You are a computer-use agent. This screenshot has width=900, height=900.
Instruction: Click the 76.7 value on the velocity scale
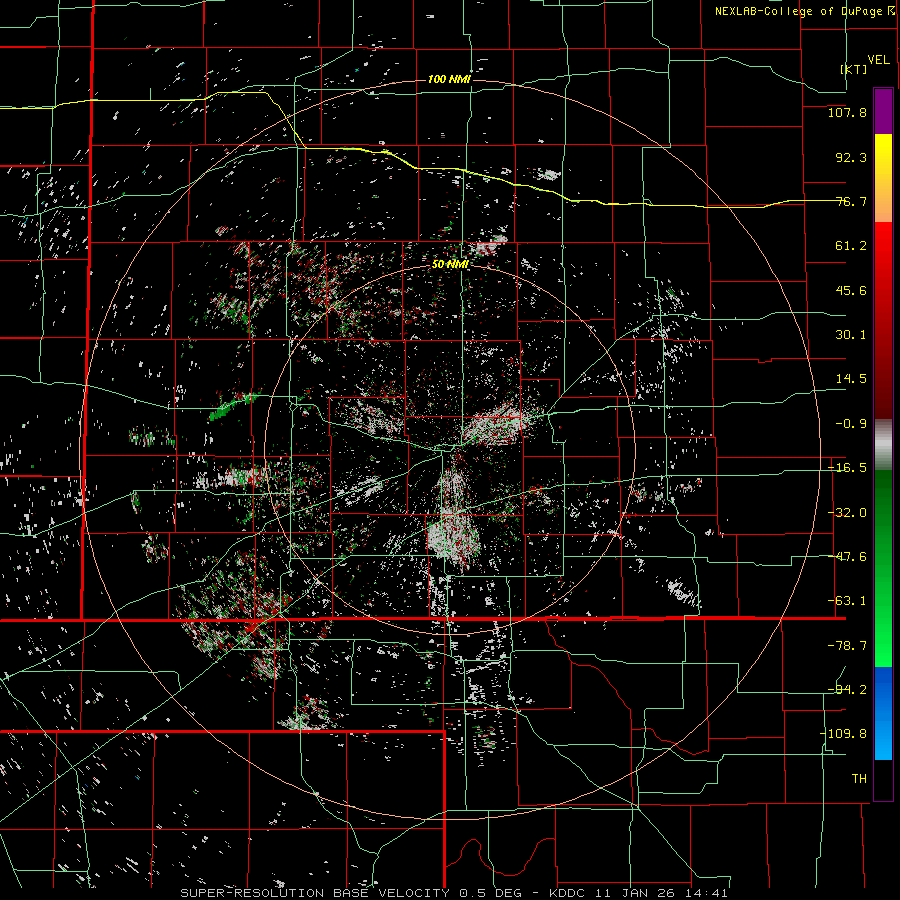click(x=851, y=201)
